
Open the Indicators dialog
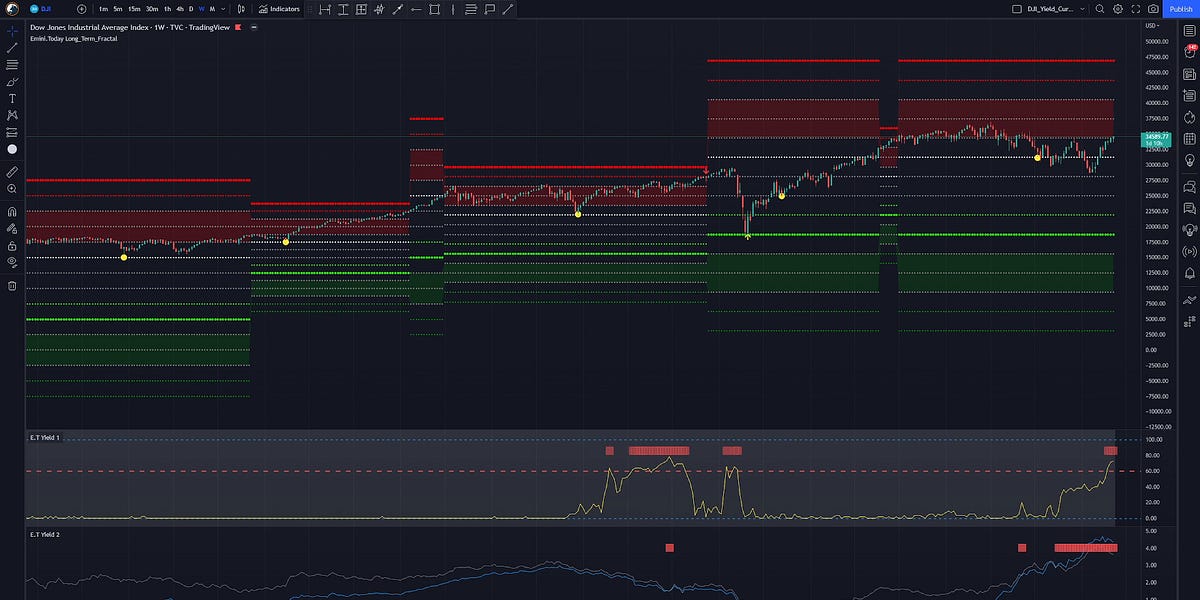[278, 9]
